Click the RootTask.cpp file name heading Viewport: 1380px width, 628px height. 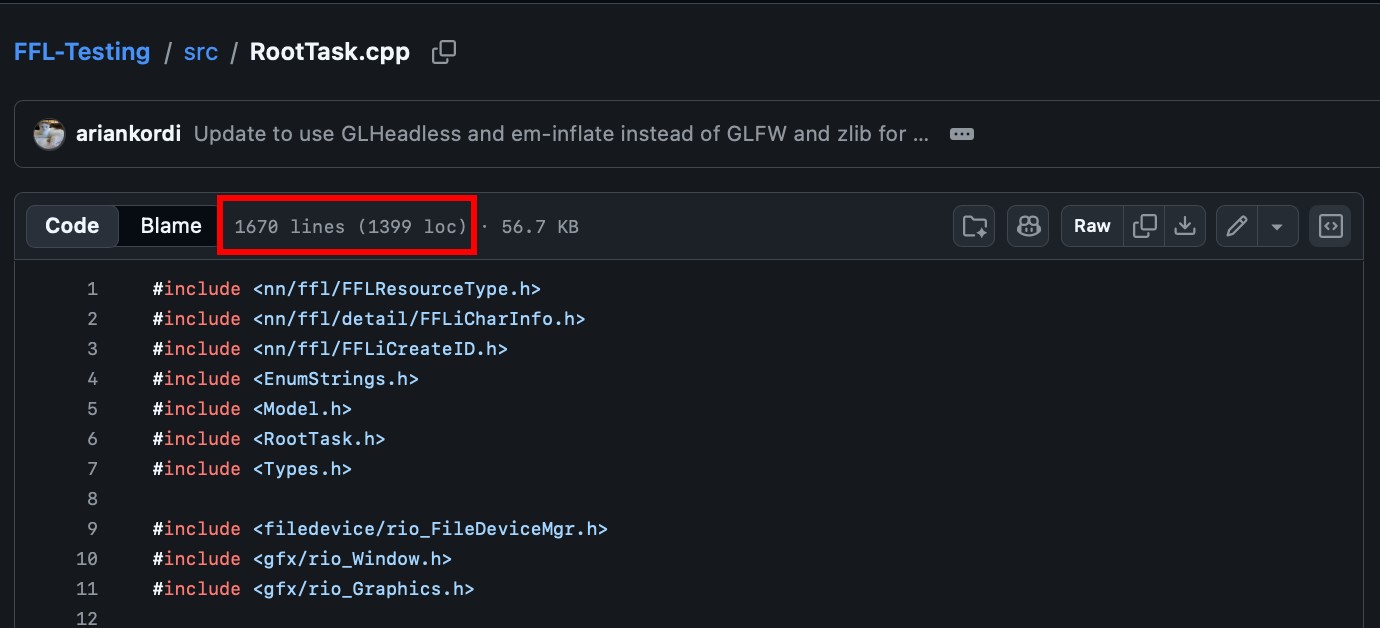[330, 52]
